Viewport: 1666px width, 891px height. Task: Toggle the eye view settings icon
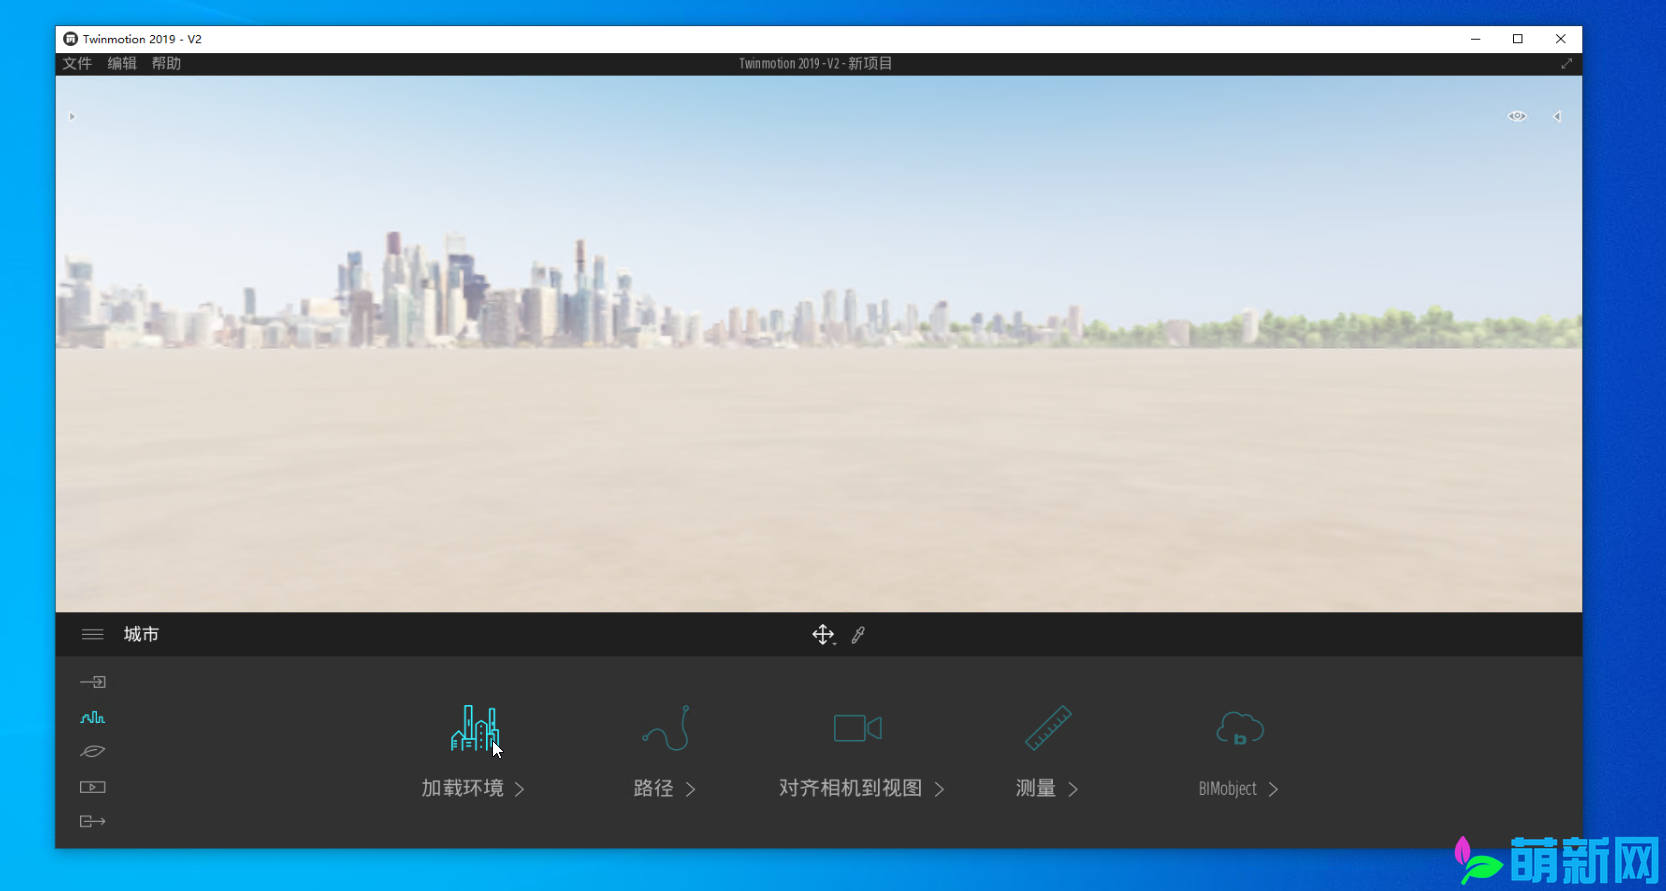click(1517, 116)
